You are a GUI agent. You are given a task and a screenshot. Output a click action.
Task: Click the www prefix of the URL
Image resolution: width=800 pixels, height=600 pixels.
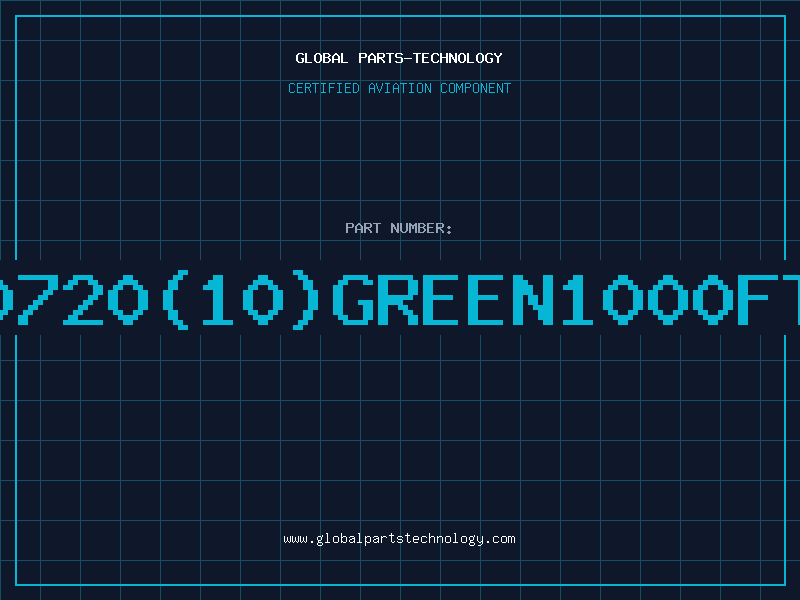[294, 539]
